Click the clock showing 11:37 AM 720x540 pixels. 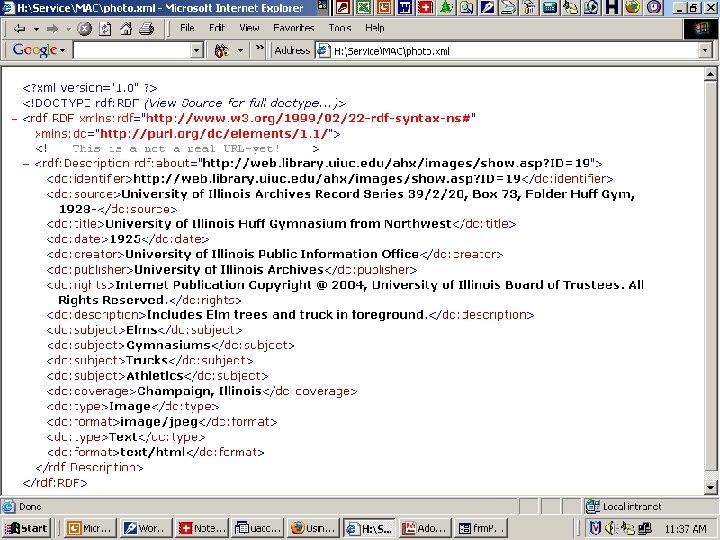(x=685, y=529)
